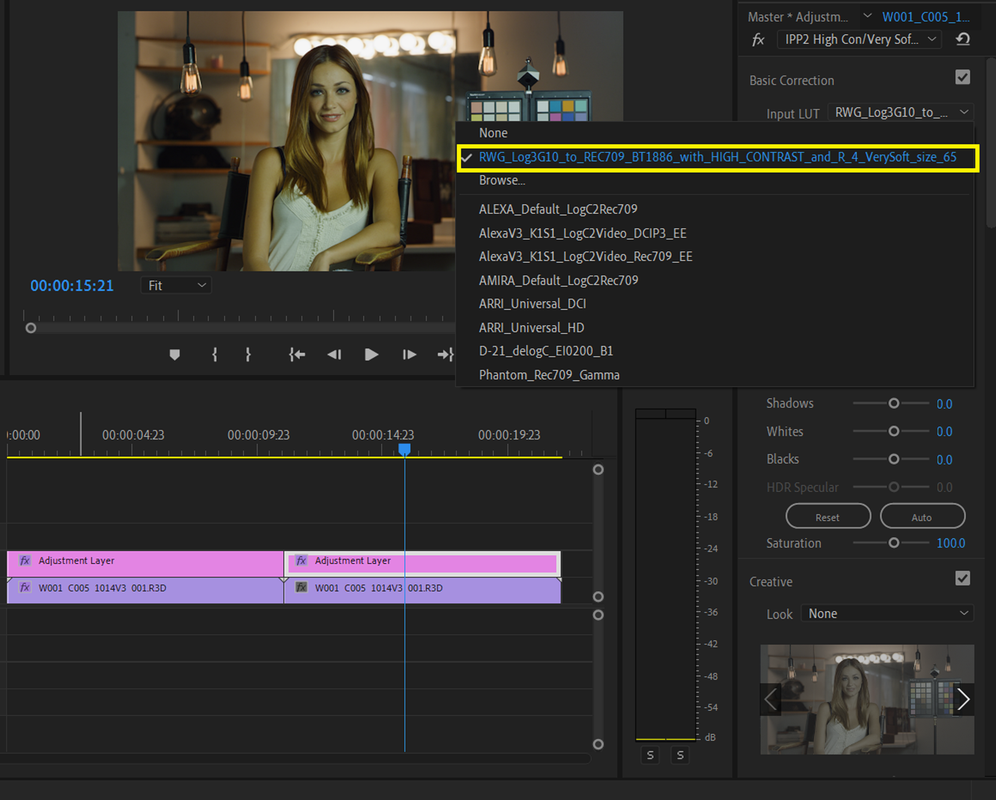Step forward one frame

(x=409, y=355)
